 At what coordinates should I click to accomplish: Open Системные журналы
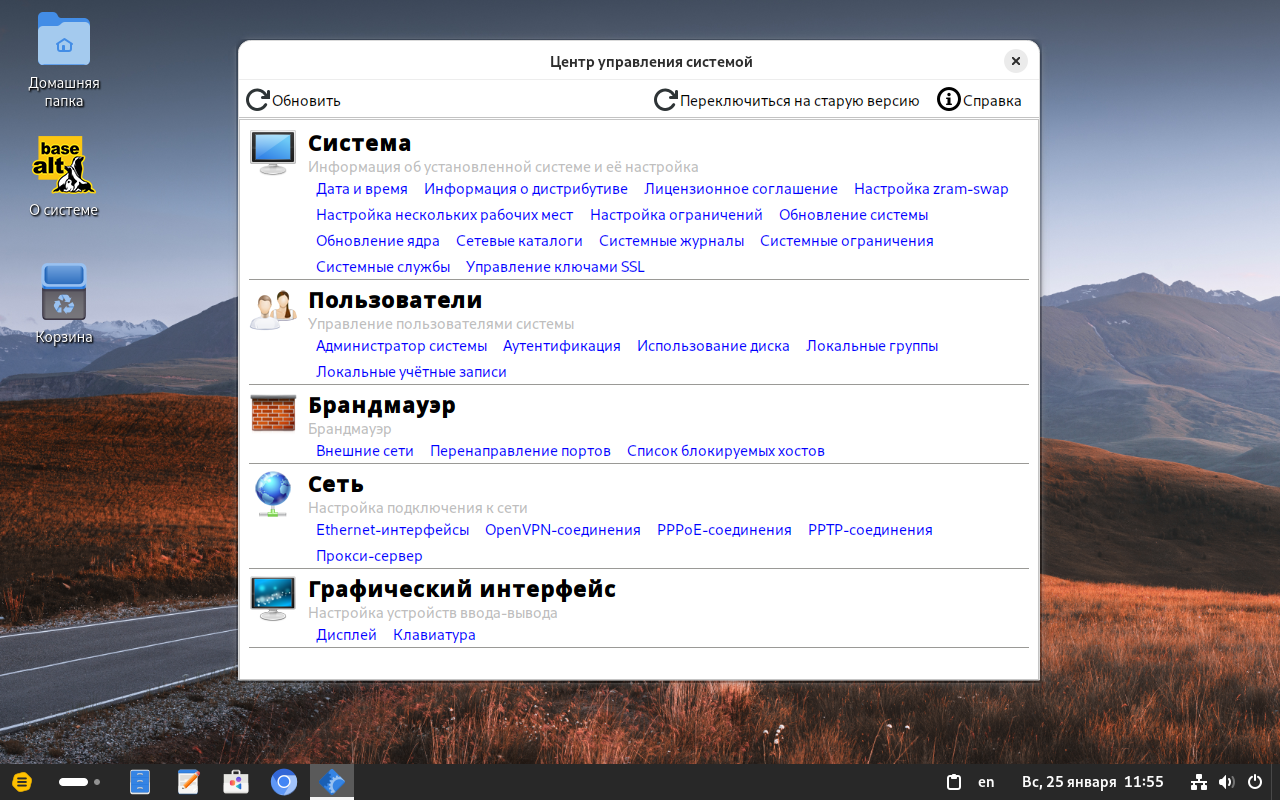point(671,240)
